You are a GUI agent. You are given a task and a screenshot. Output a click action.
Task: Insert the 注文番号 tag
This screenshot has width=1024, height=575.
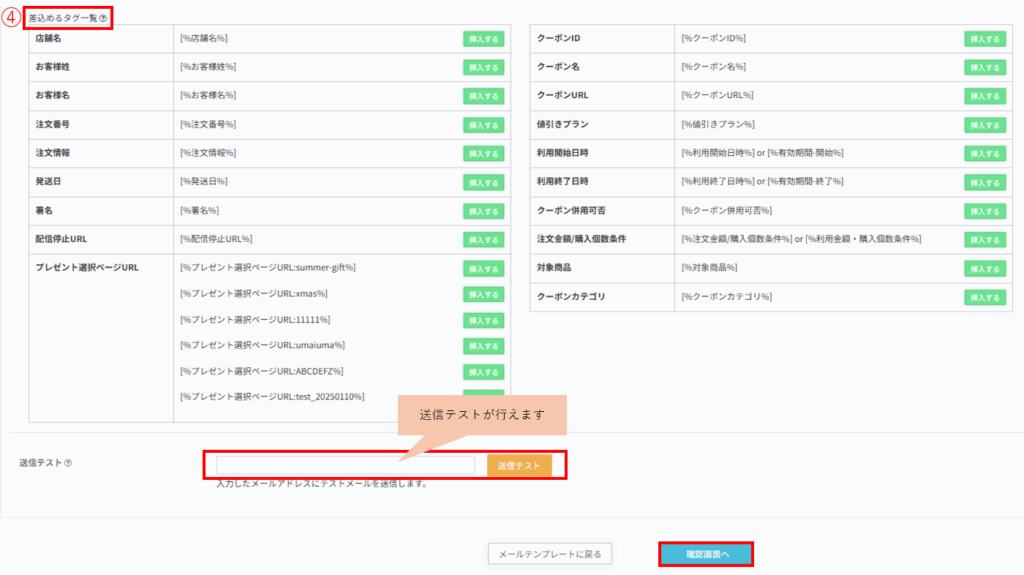click(x=483, y=125)
